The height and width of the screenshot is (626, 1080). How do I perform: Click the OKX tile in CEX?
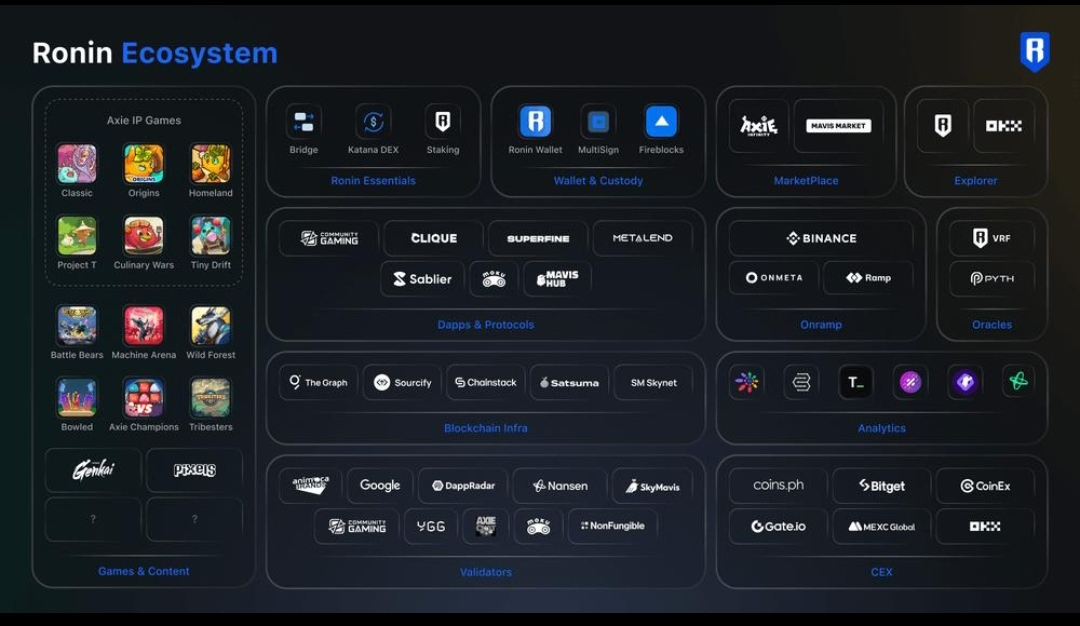tap(985, 526)
